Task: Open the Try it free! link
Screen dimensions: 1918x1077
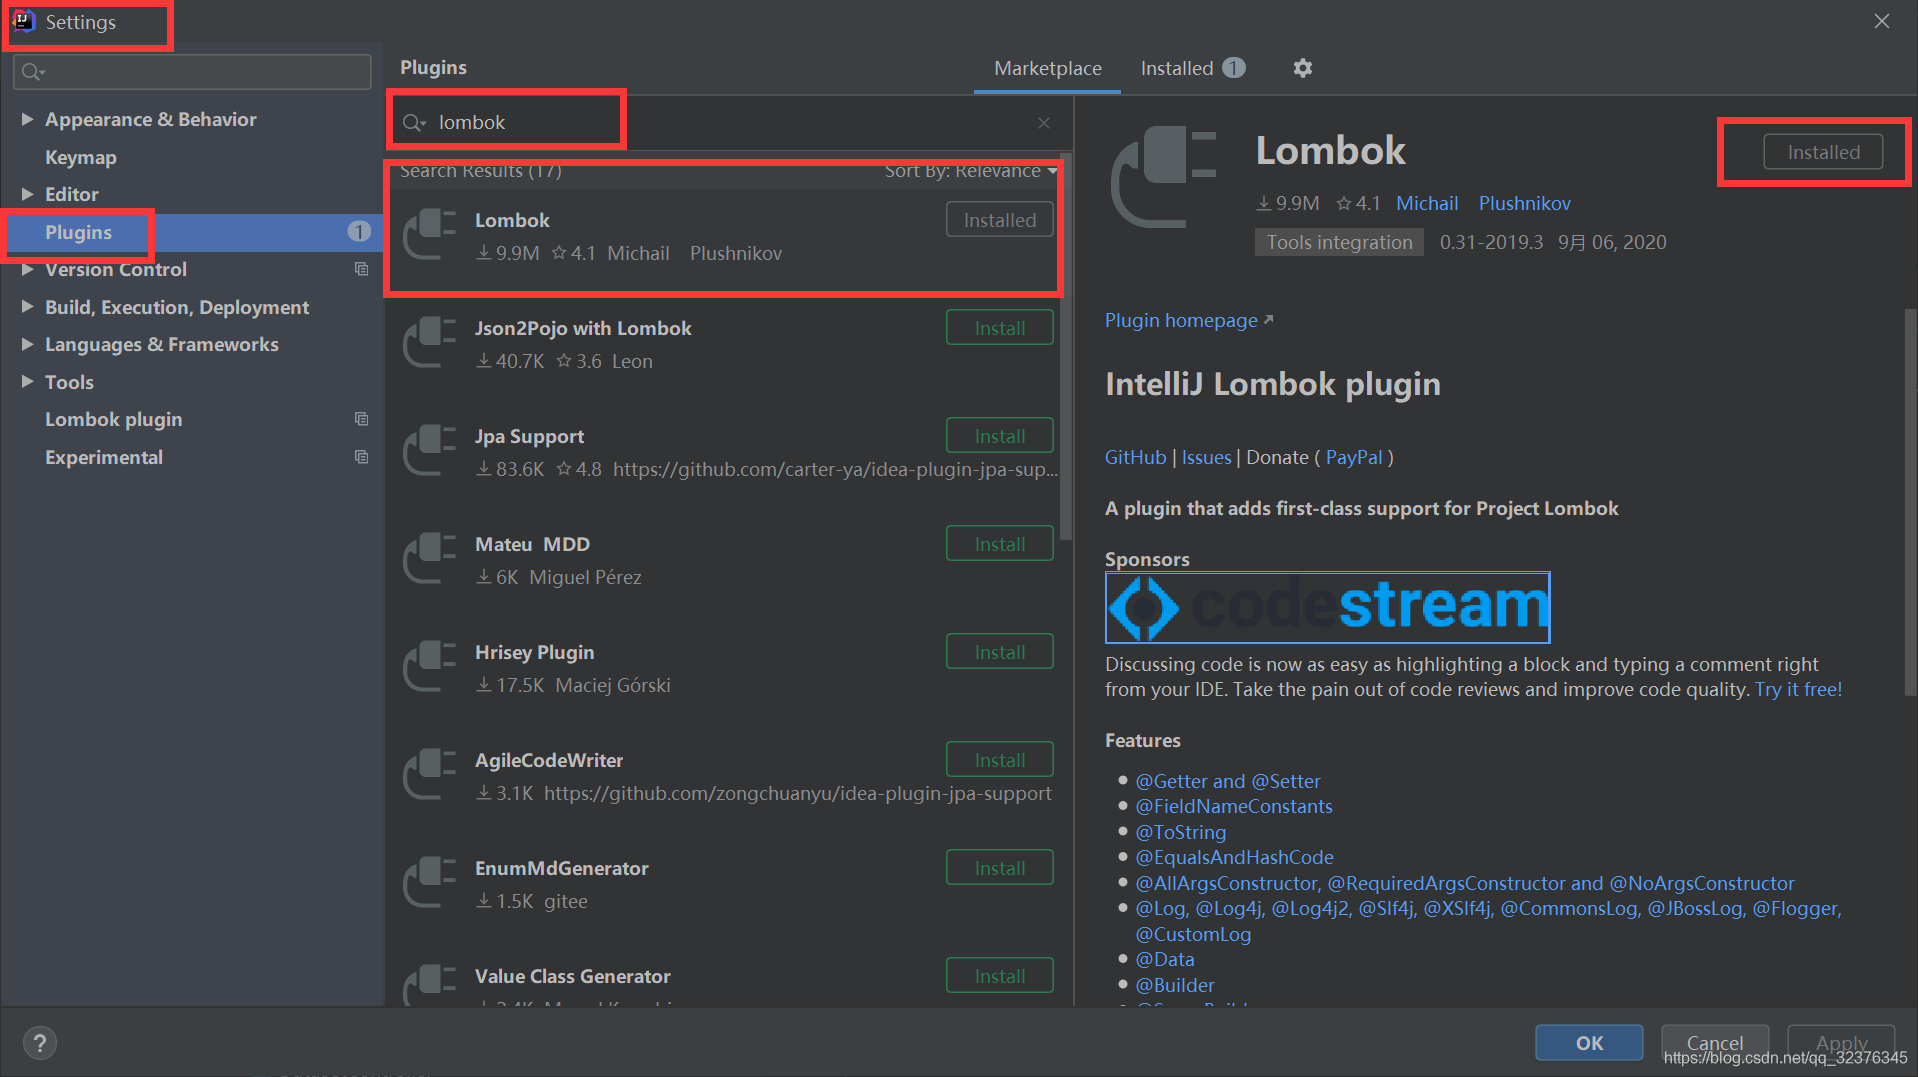Action: pyautogui.click(x=1798, y=689)
